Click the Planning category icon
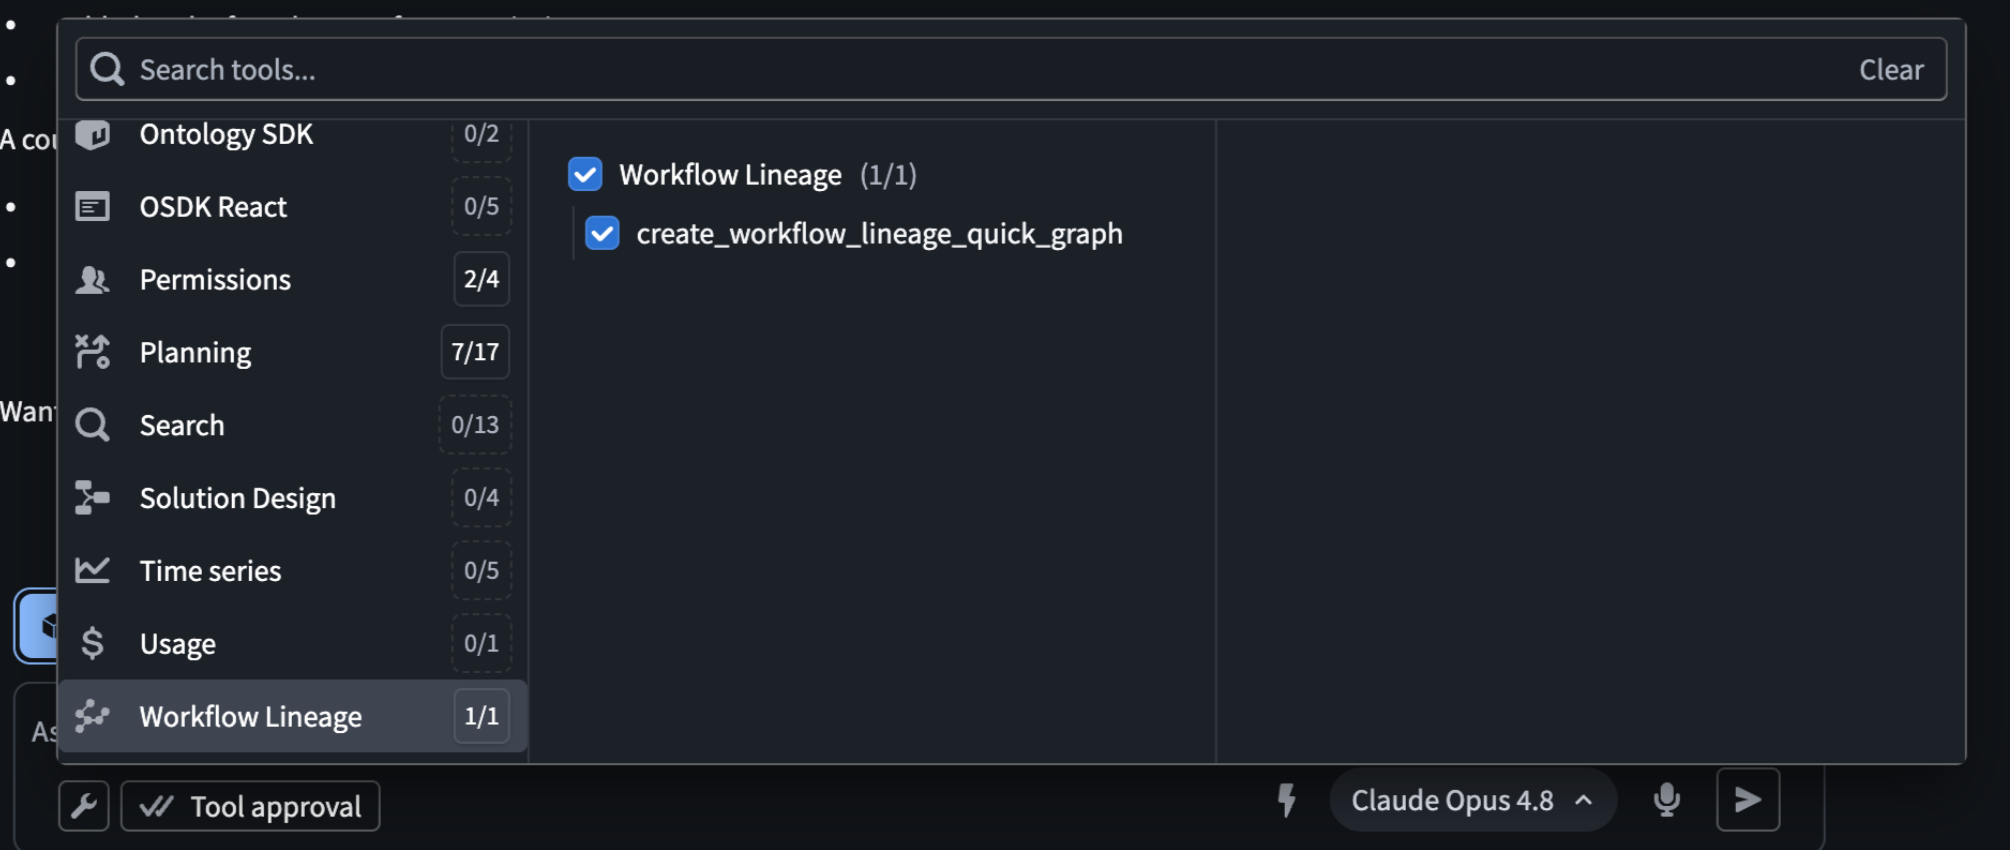Viewport: 2010px width, 850px height. click(92, 352)
